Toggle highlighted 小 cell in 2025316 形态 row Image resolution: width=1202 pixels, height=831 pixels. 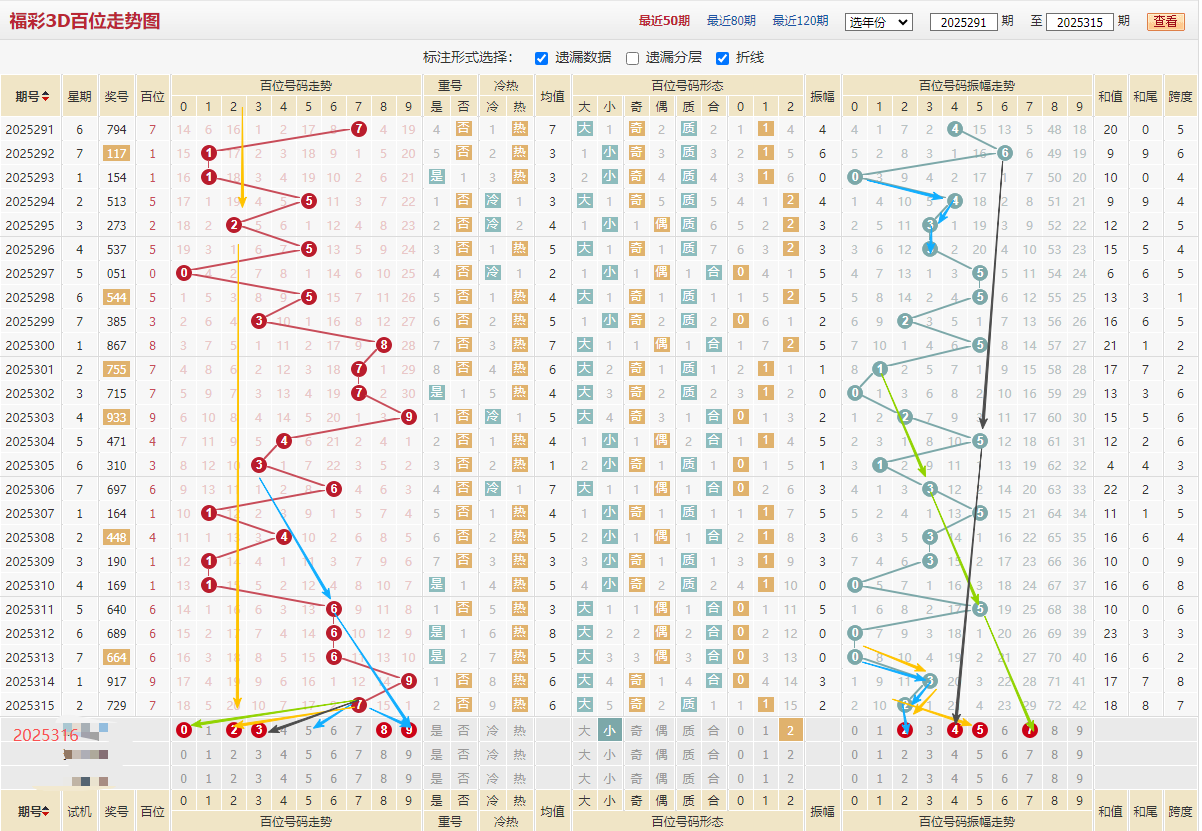tap(610, 730)
